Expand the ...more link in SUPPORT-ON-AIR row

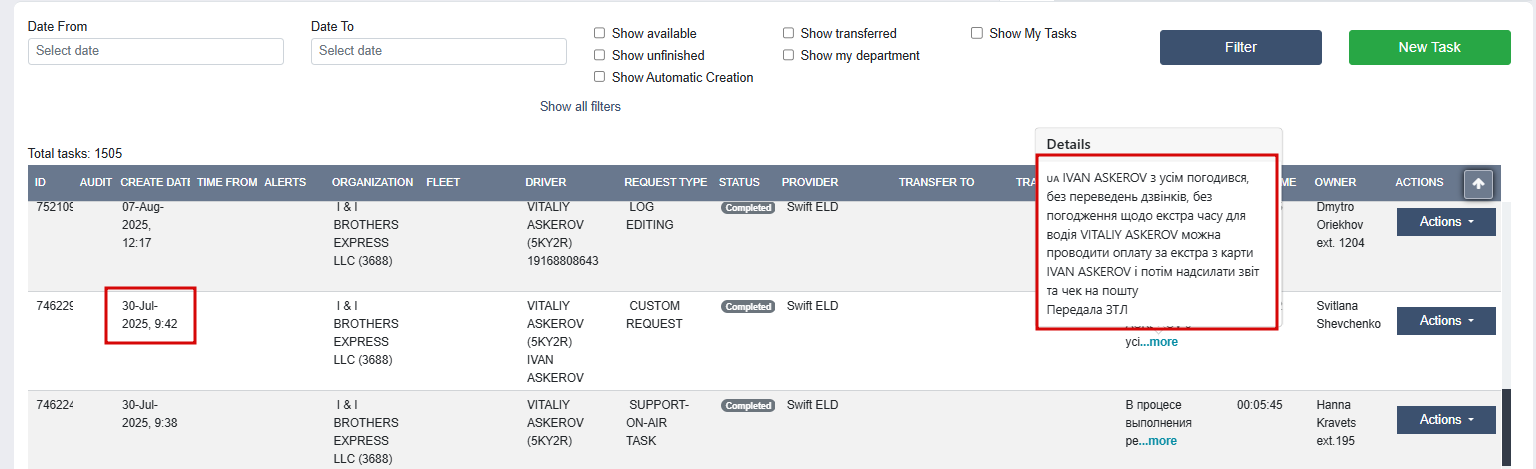click(1158, 441)
